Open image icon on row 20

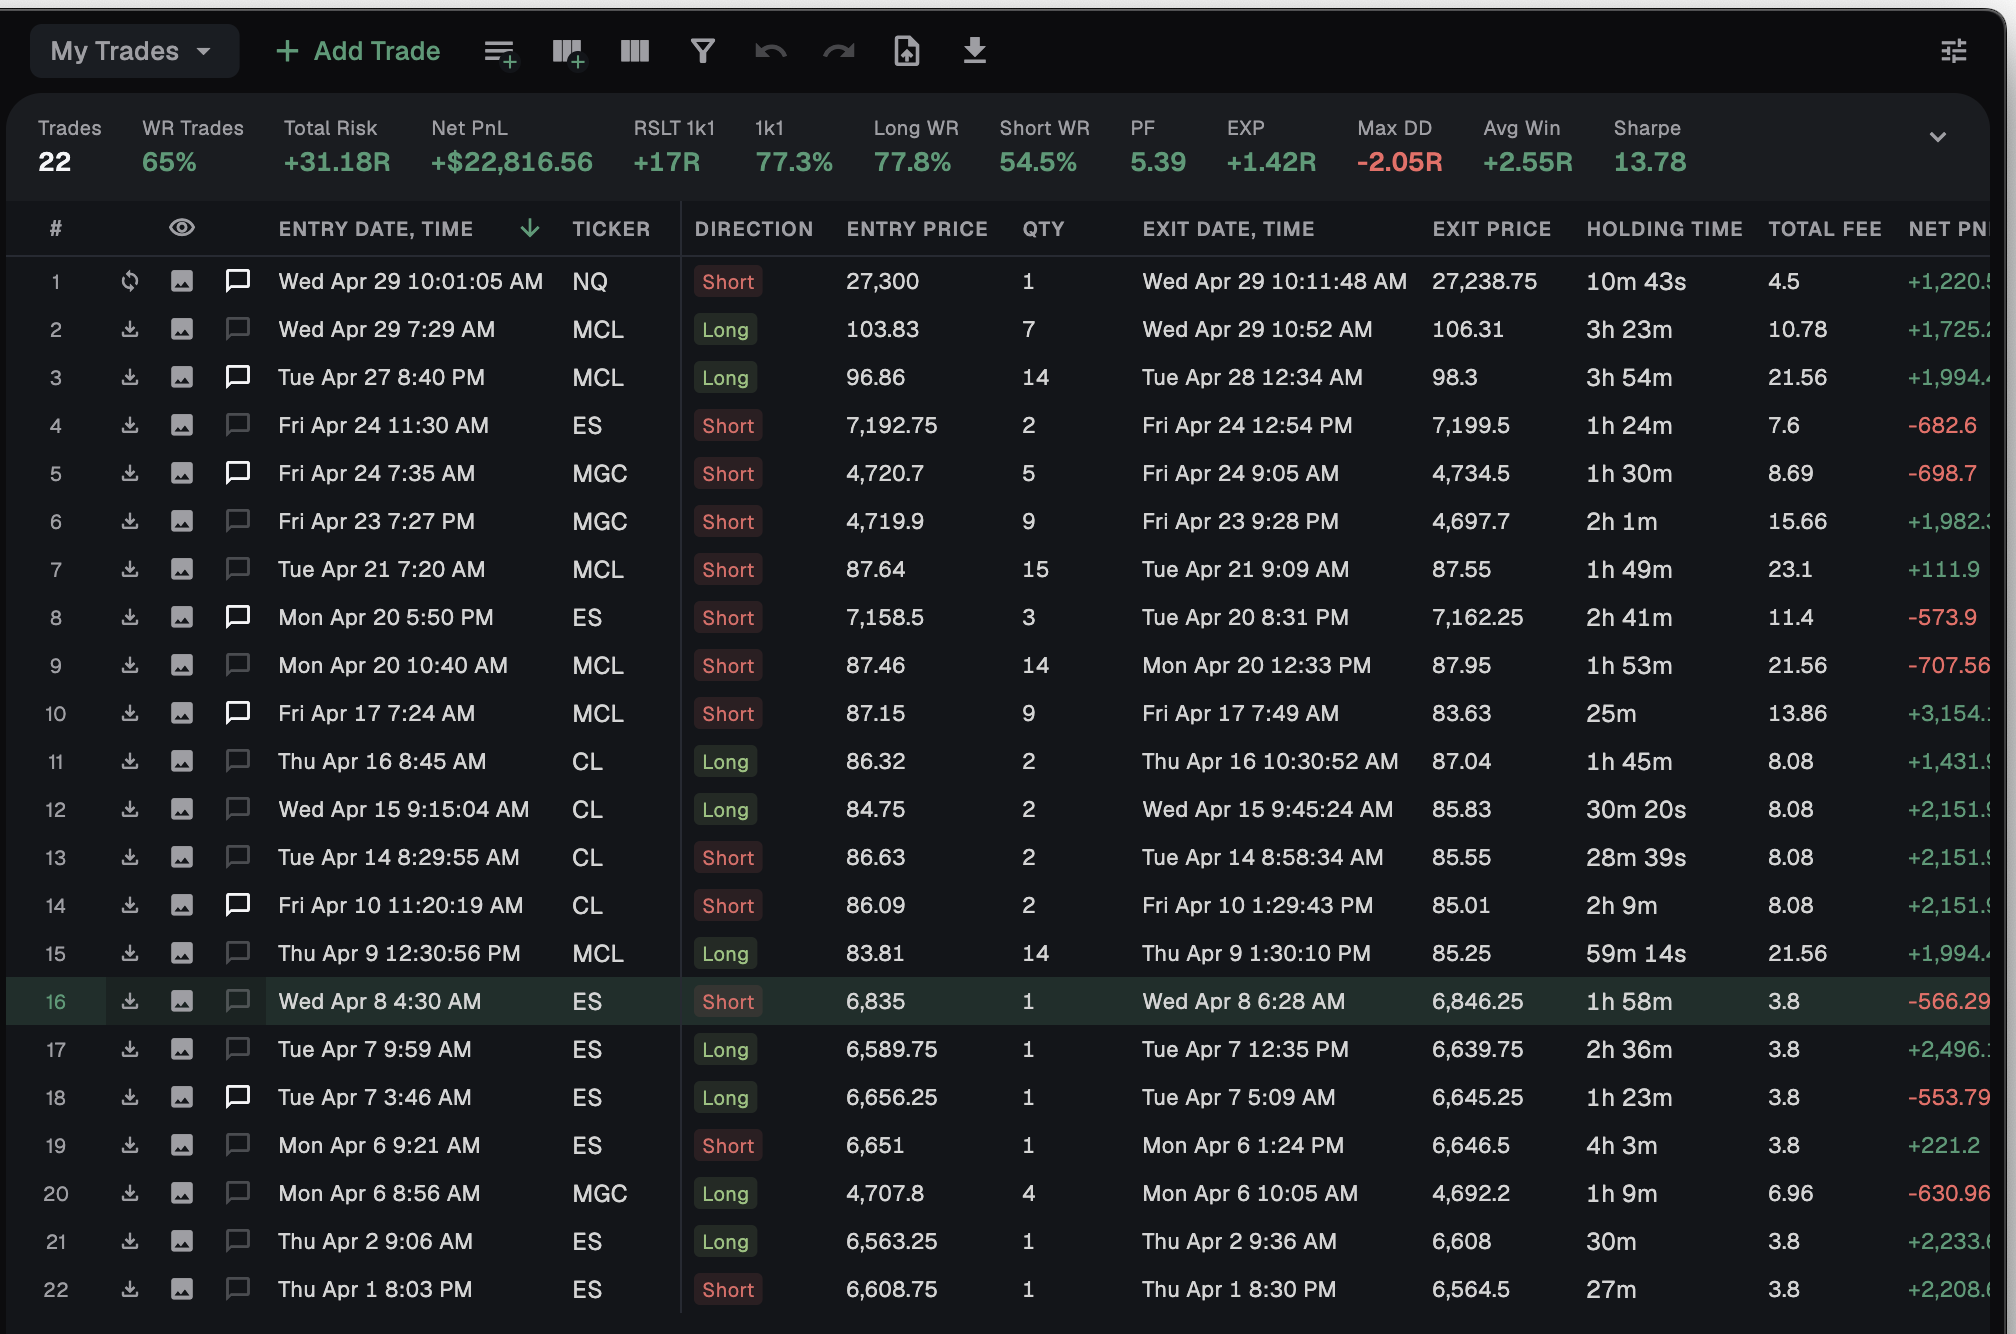[x=182, y=1193]
